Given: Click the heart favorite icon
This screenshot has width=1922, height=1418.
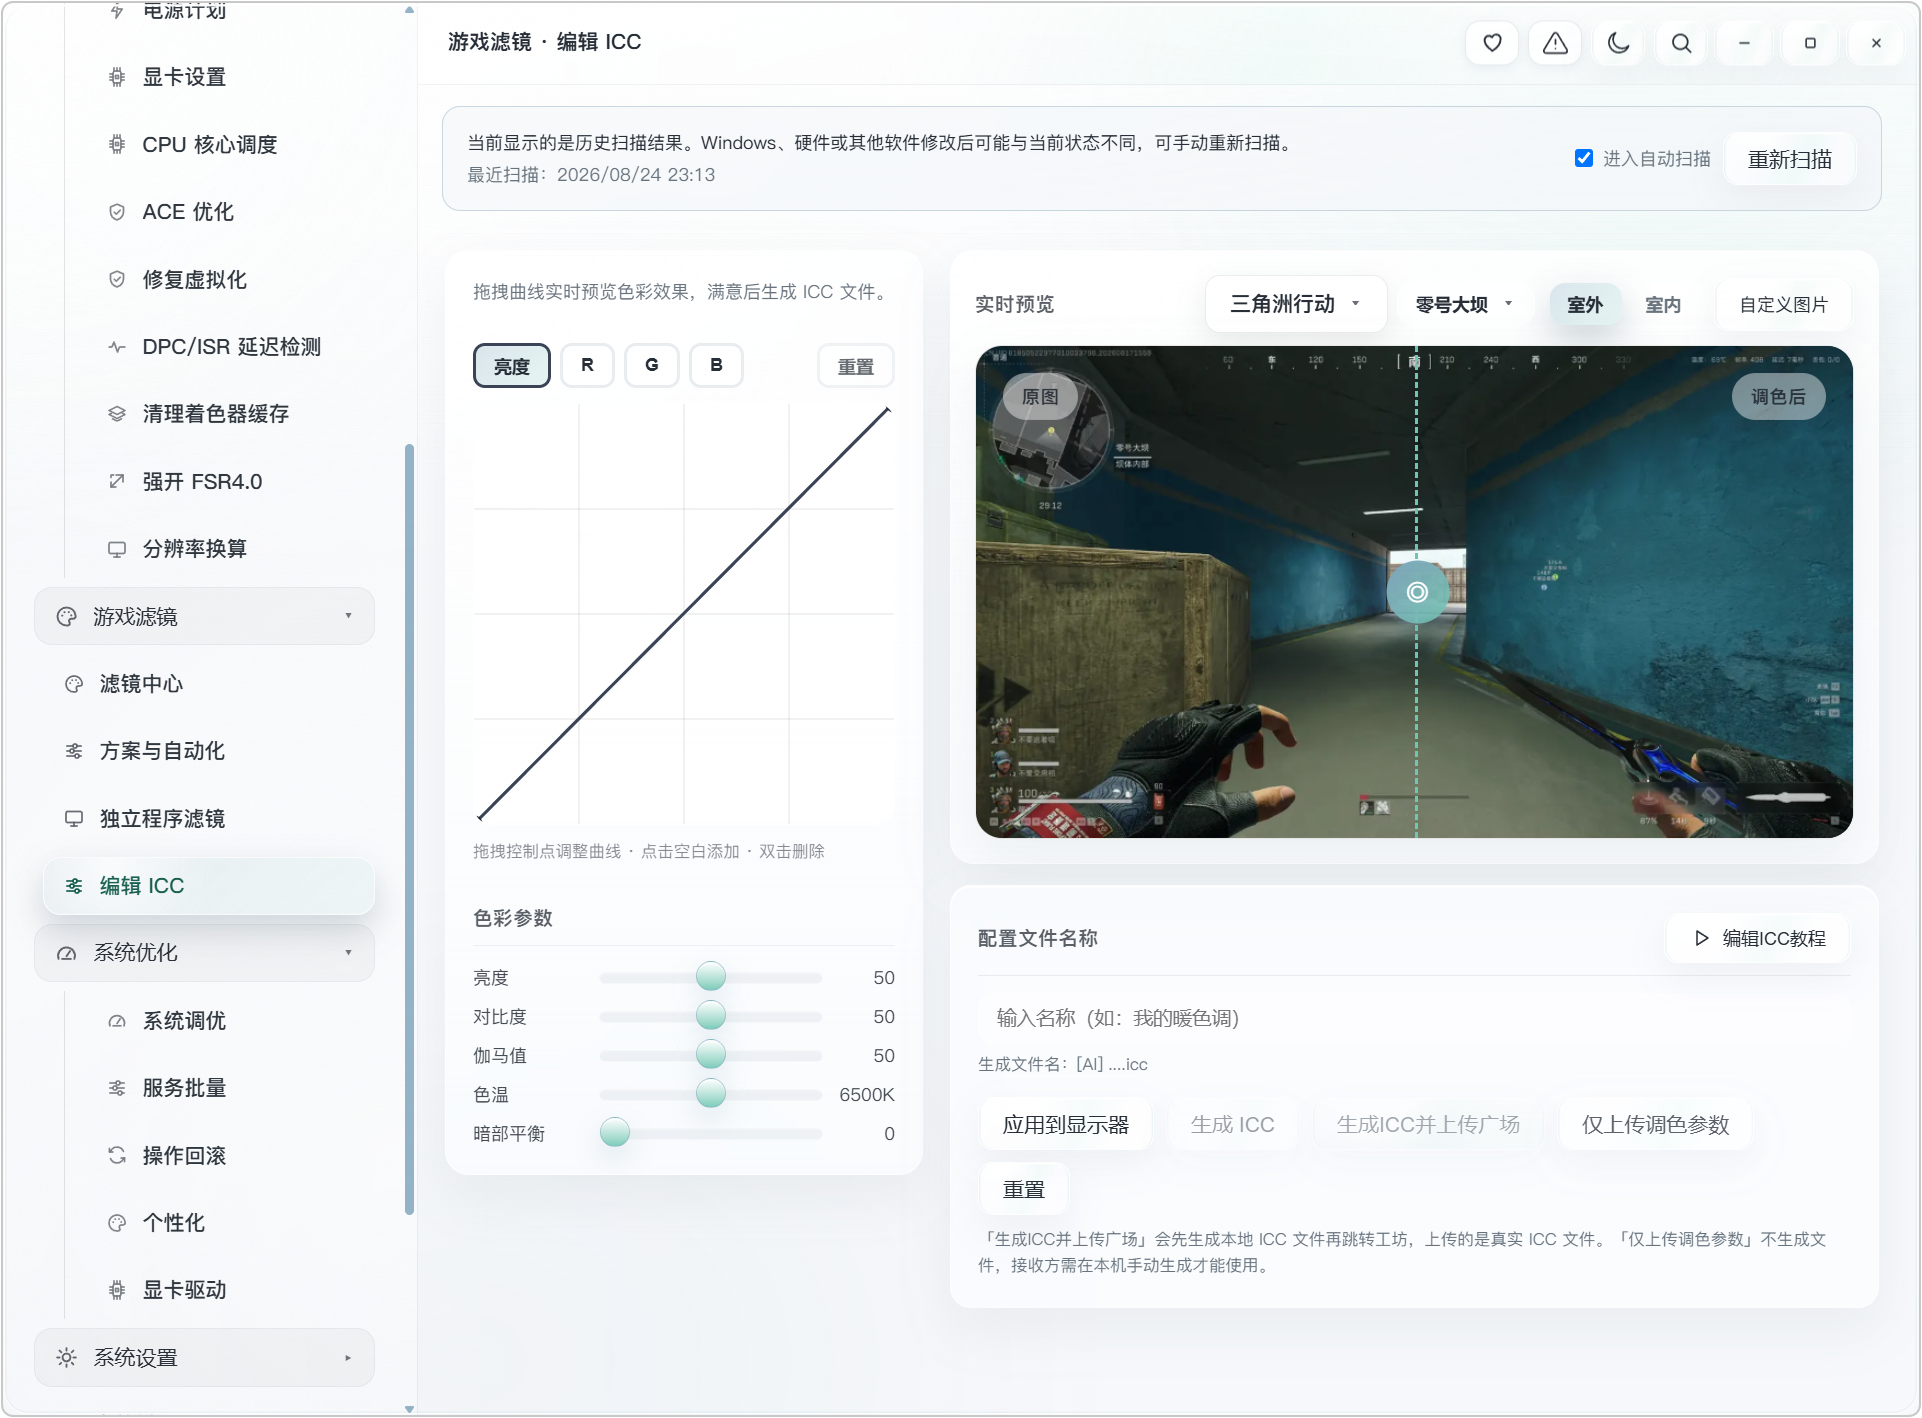Looking at the screenshot, I should 1492,43.
